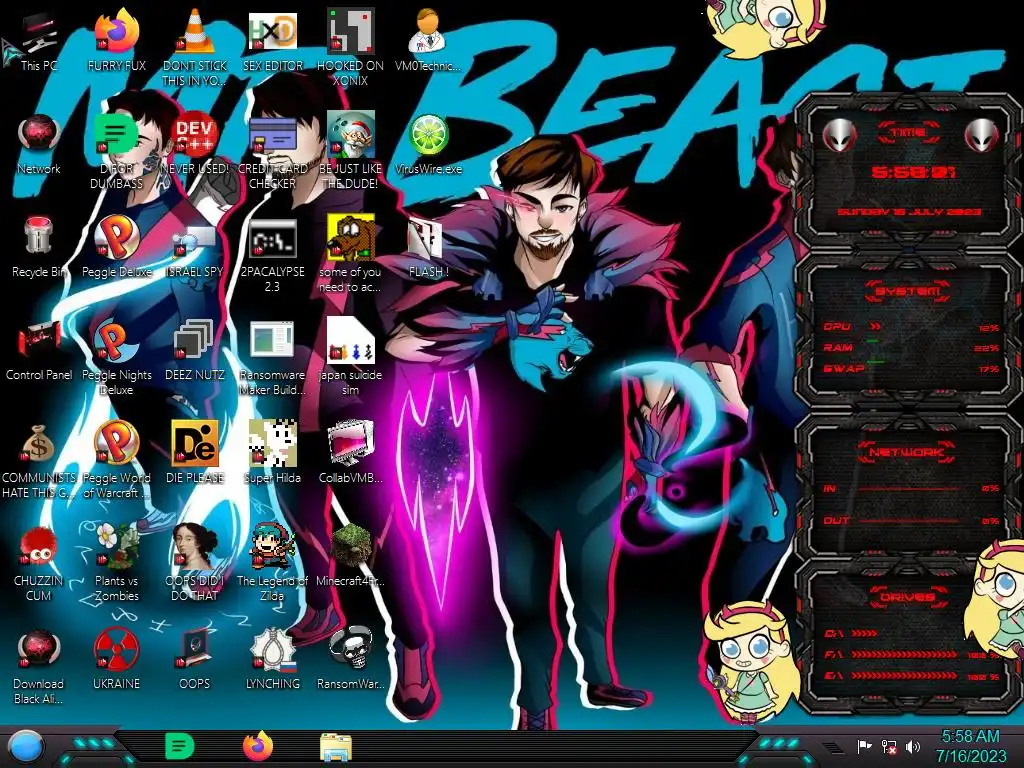The image size is (1024, 768).
Task: Click the right alien head gadget logo
Action: [x=982, y=135]
